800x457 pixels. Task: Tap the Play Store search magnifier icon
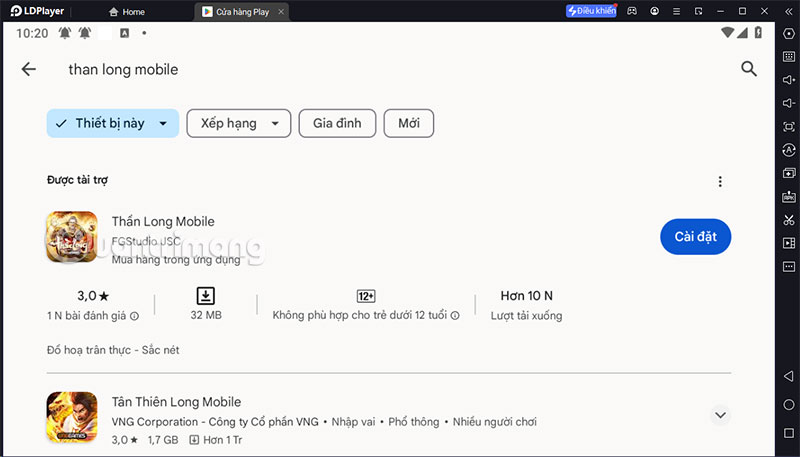click(x=748, y=68)
